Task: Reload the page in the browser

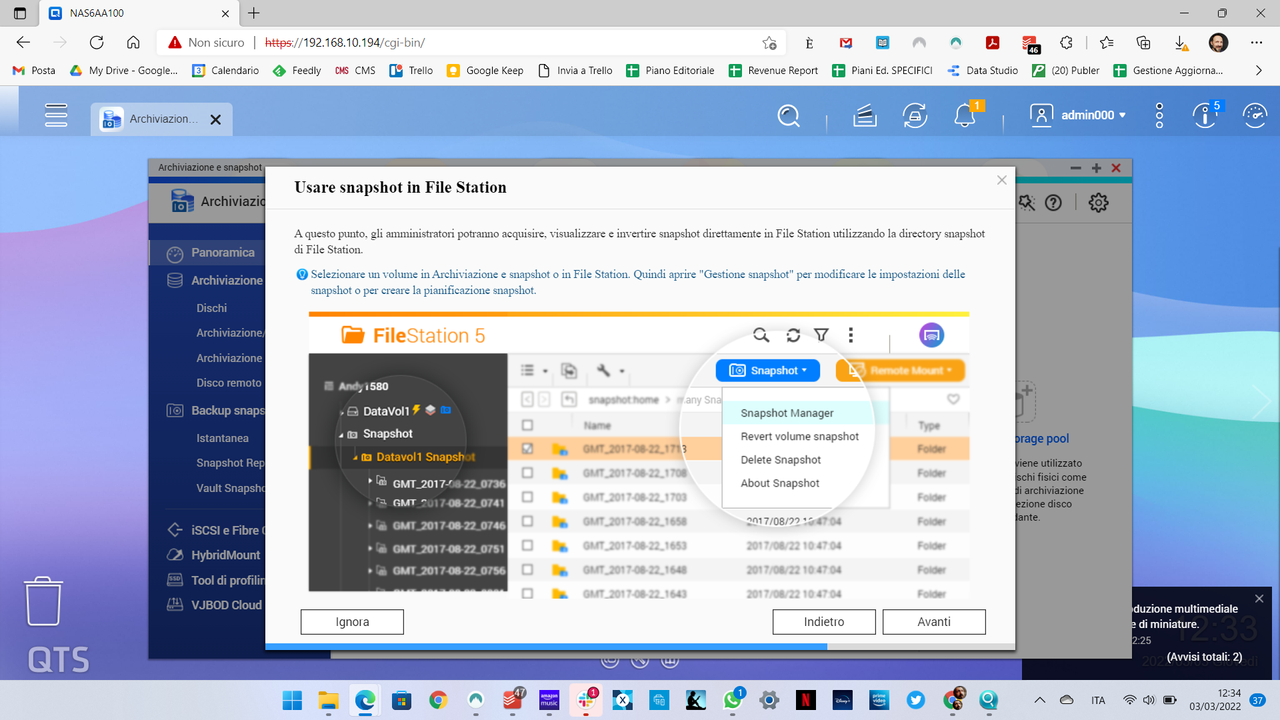Action: (96, 43)
